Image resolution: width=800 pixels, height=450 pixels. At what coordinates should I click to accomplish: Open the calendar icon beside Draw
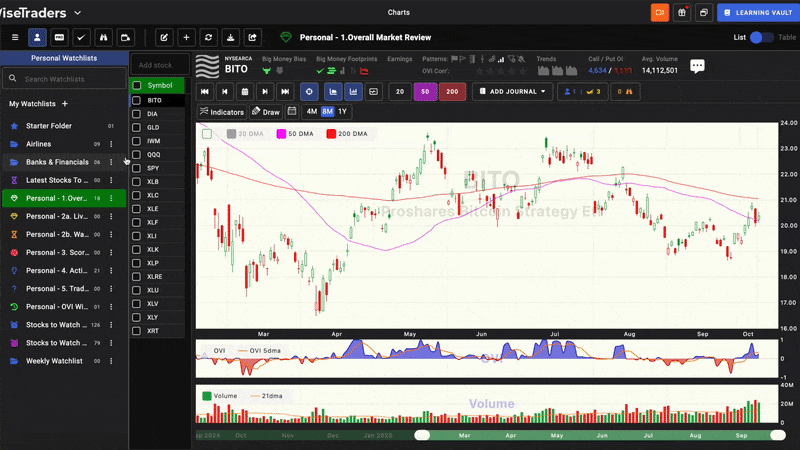click(292, 112)
